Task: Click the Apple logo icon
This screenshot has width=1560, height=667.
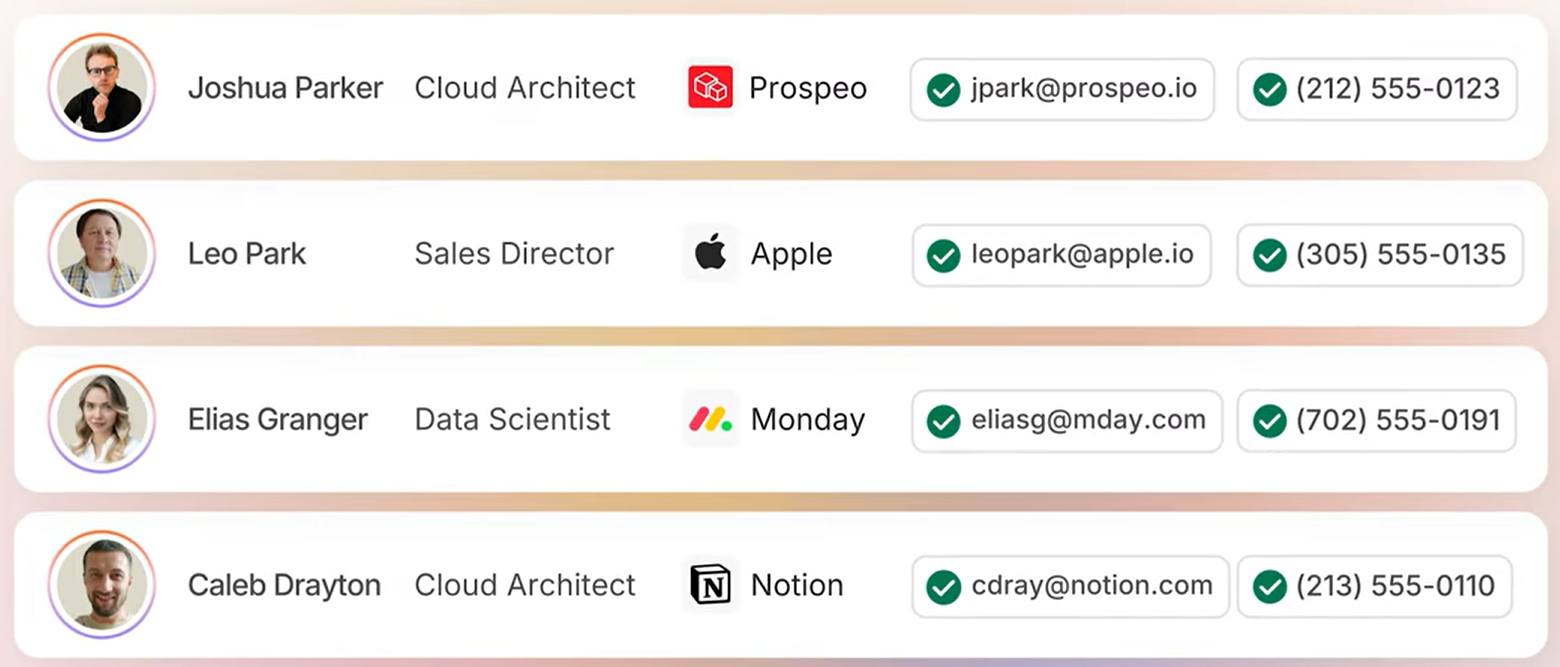Action: tap(710, 253)
